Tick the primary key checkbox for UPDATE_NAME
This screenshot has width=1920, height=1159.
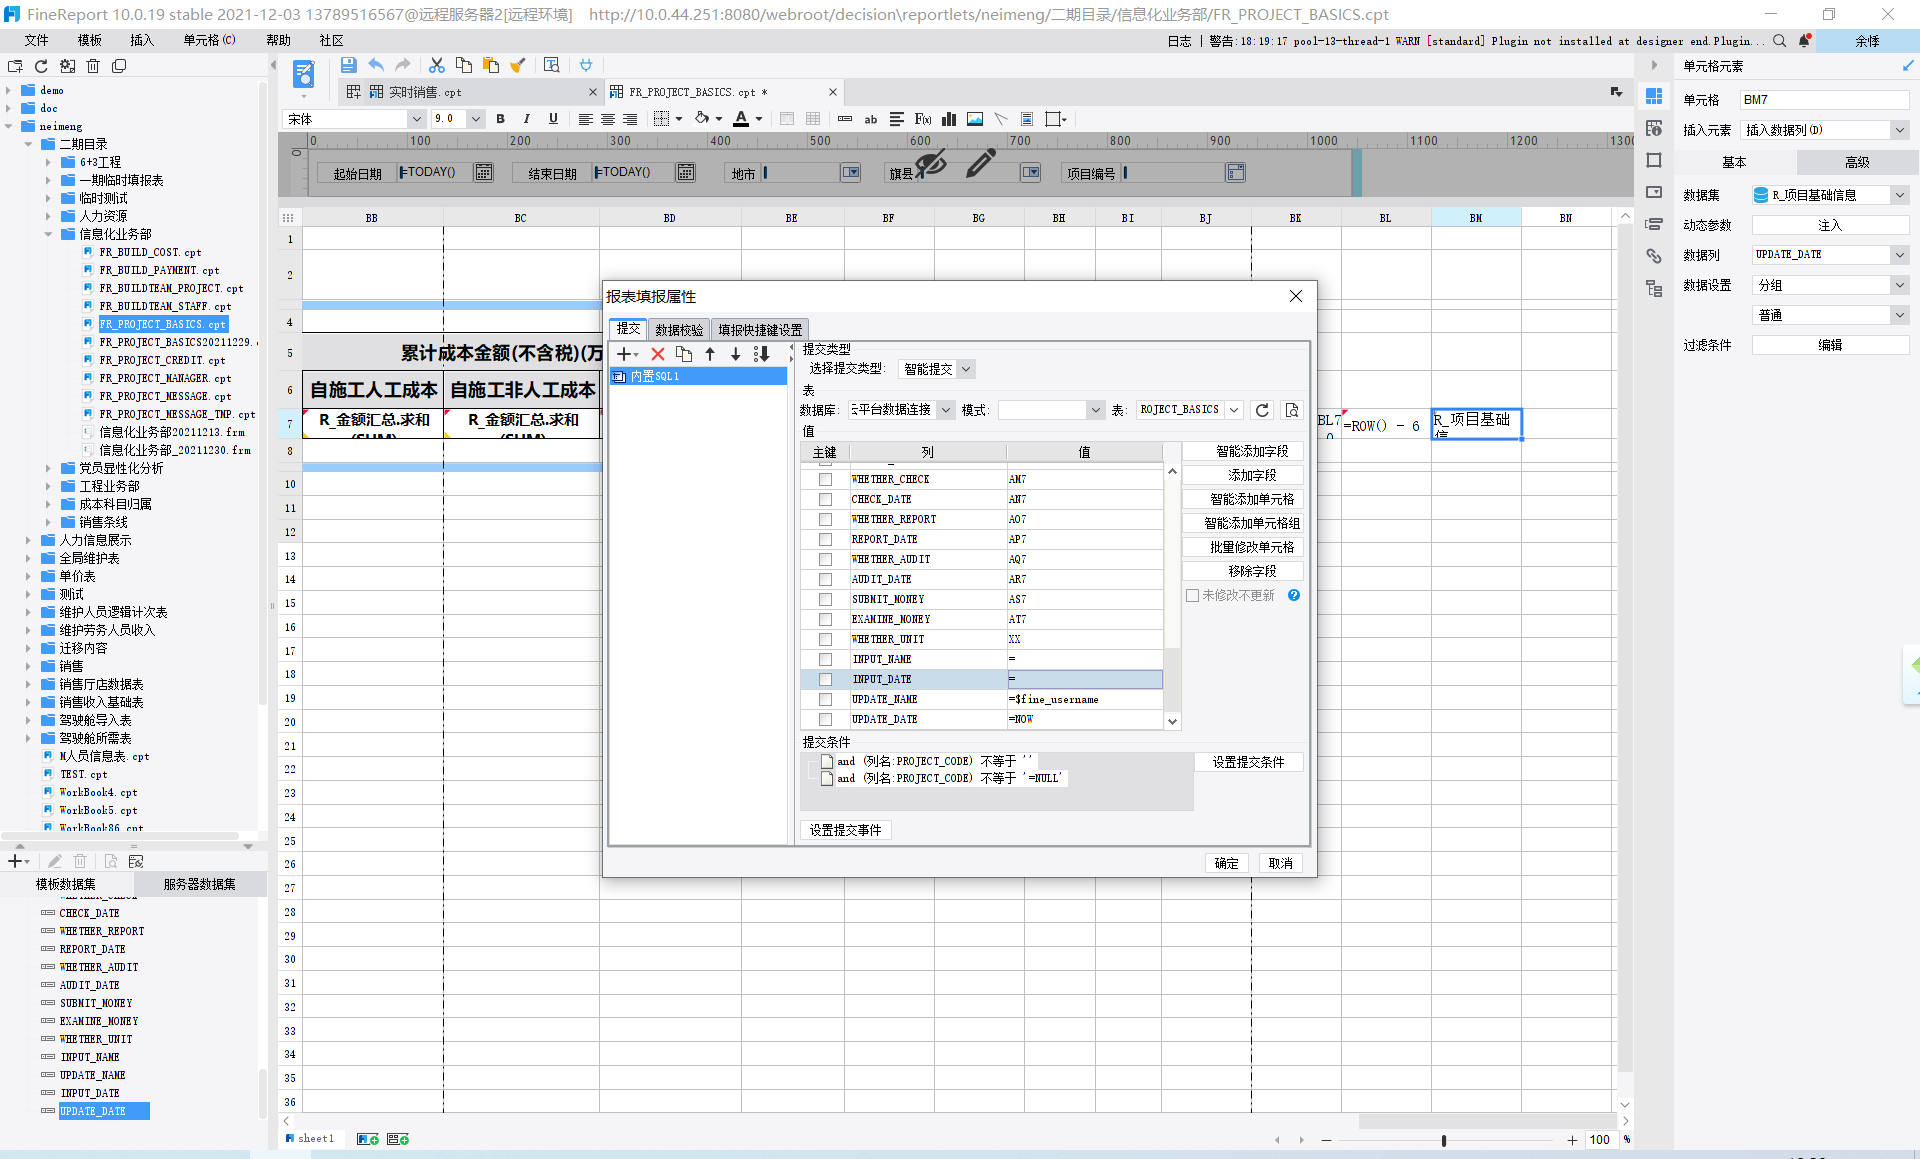[x=825, y=699]
